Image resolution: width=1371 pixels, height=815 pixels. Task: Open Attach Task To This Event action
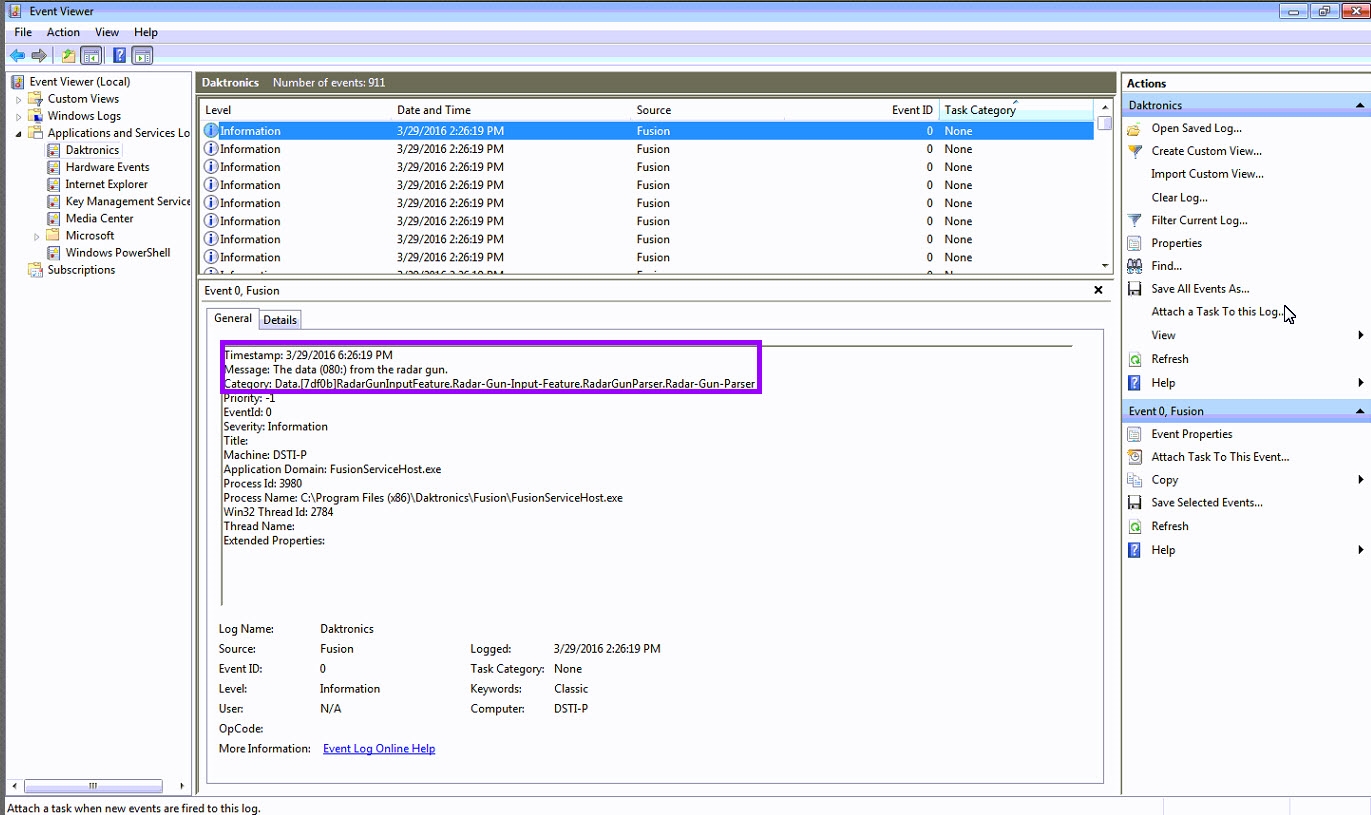[x=1219, y=457]
